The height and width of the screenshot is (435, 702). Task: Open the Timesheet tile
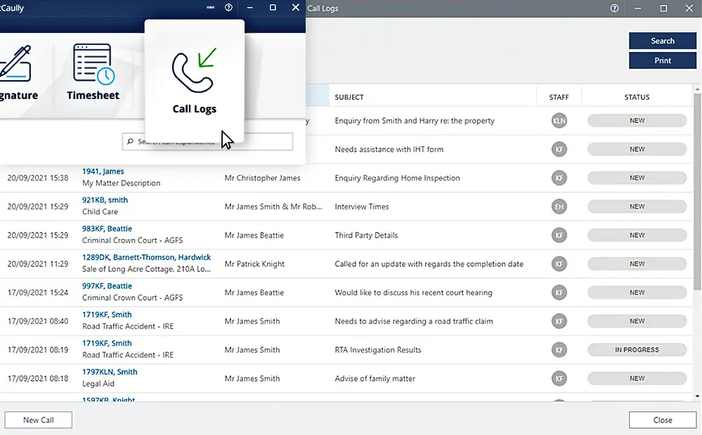[x=93, y=72]
